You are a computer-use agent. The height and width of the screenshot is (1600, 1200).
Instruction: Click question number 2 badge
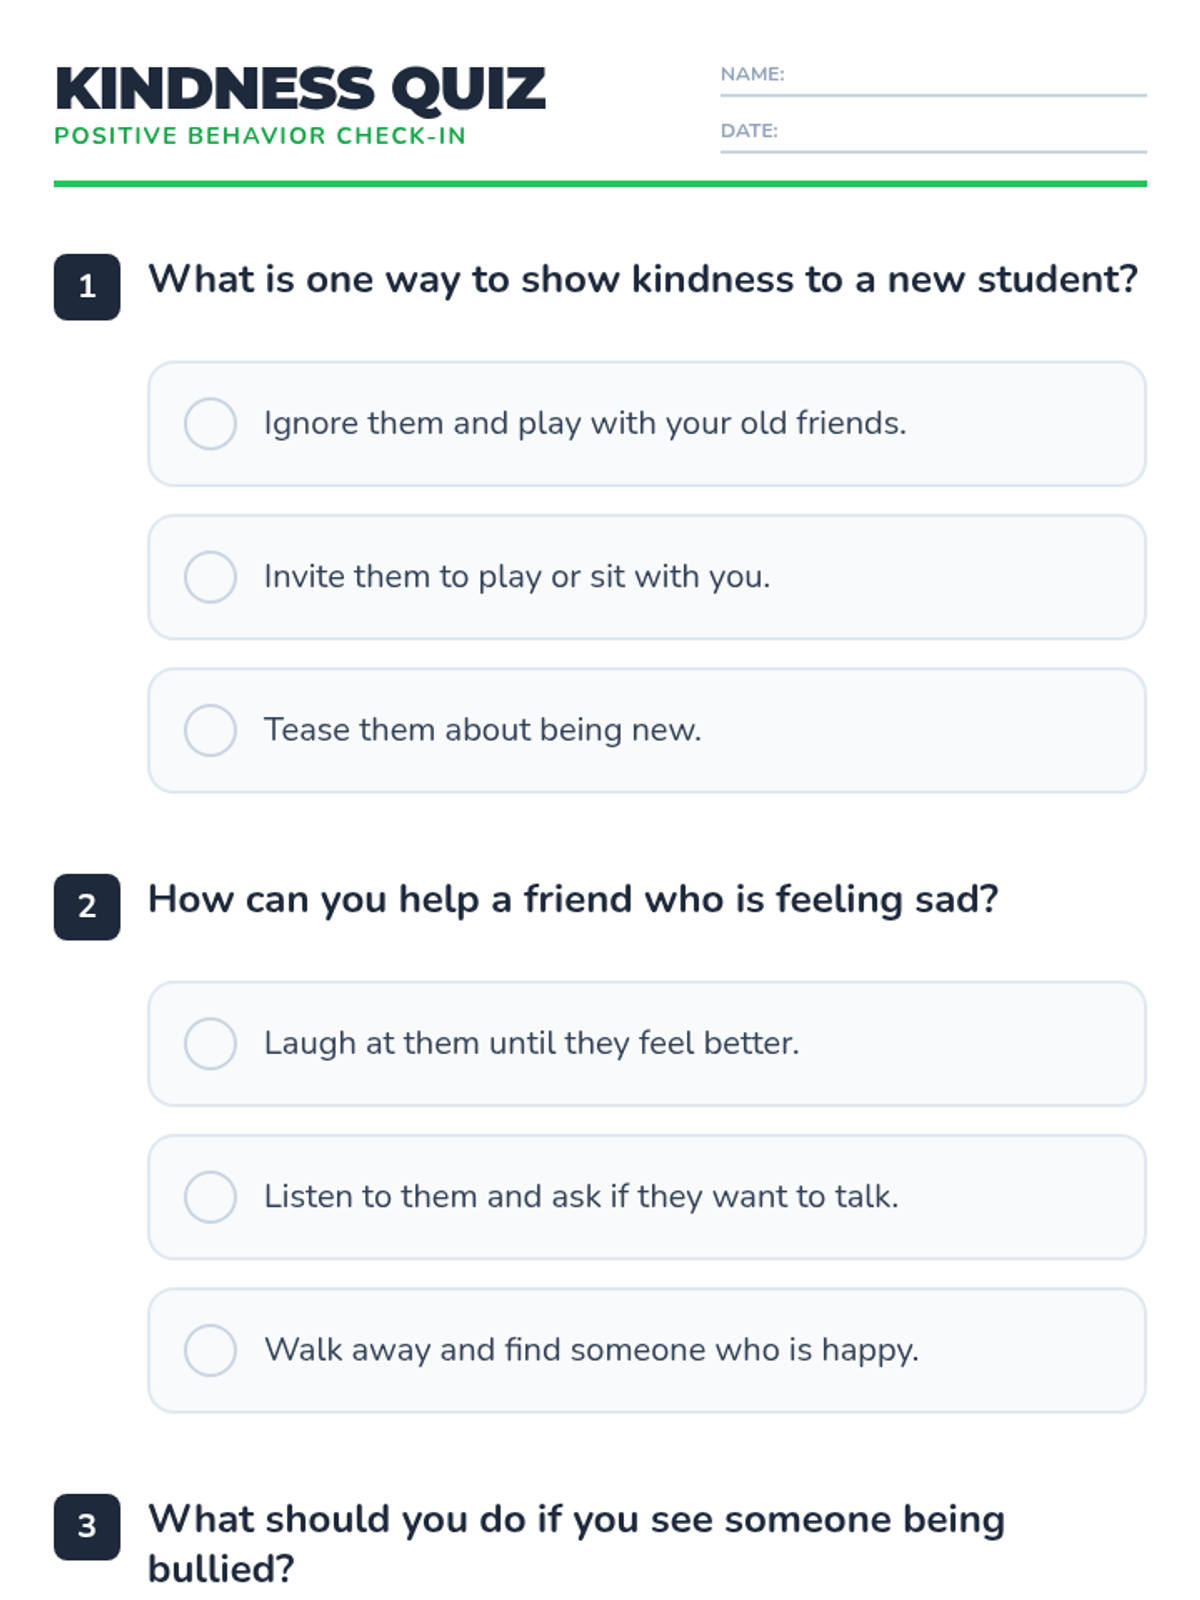coord(87,907)
